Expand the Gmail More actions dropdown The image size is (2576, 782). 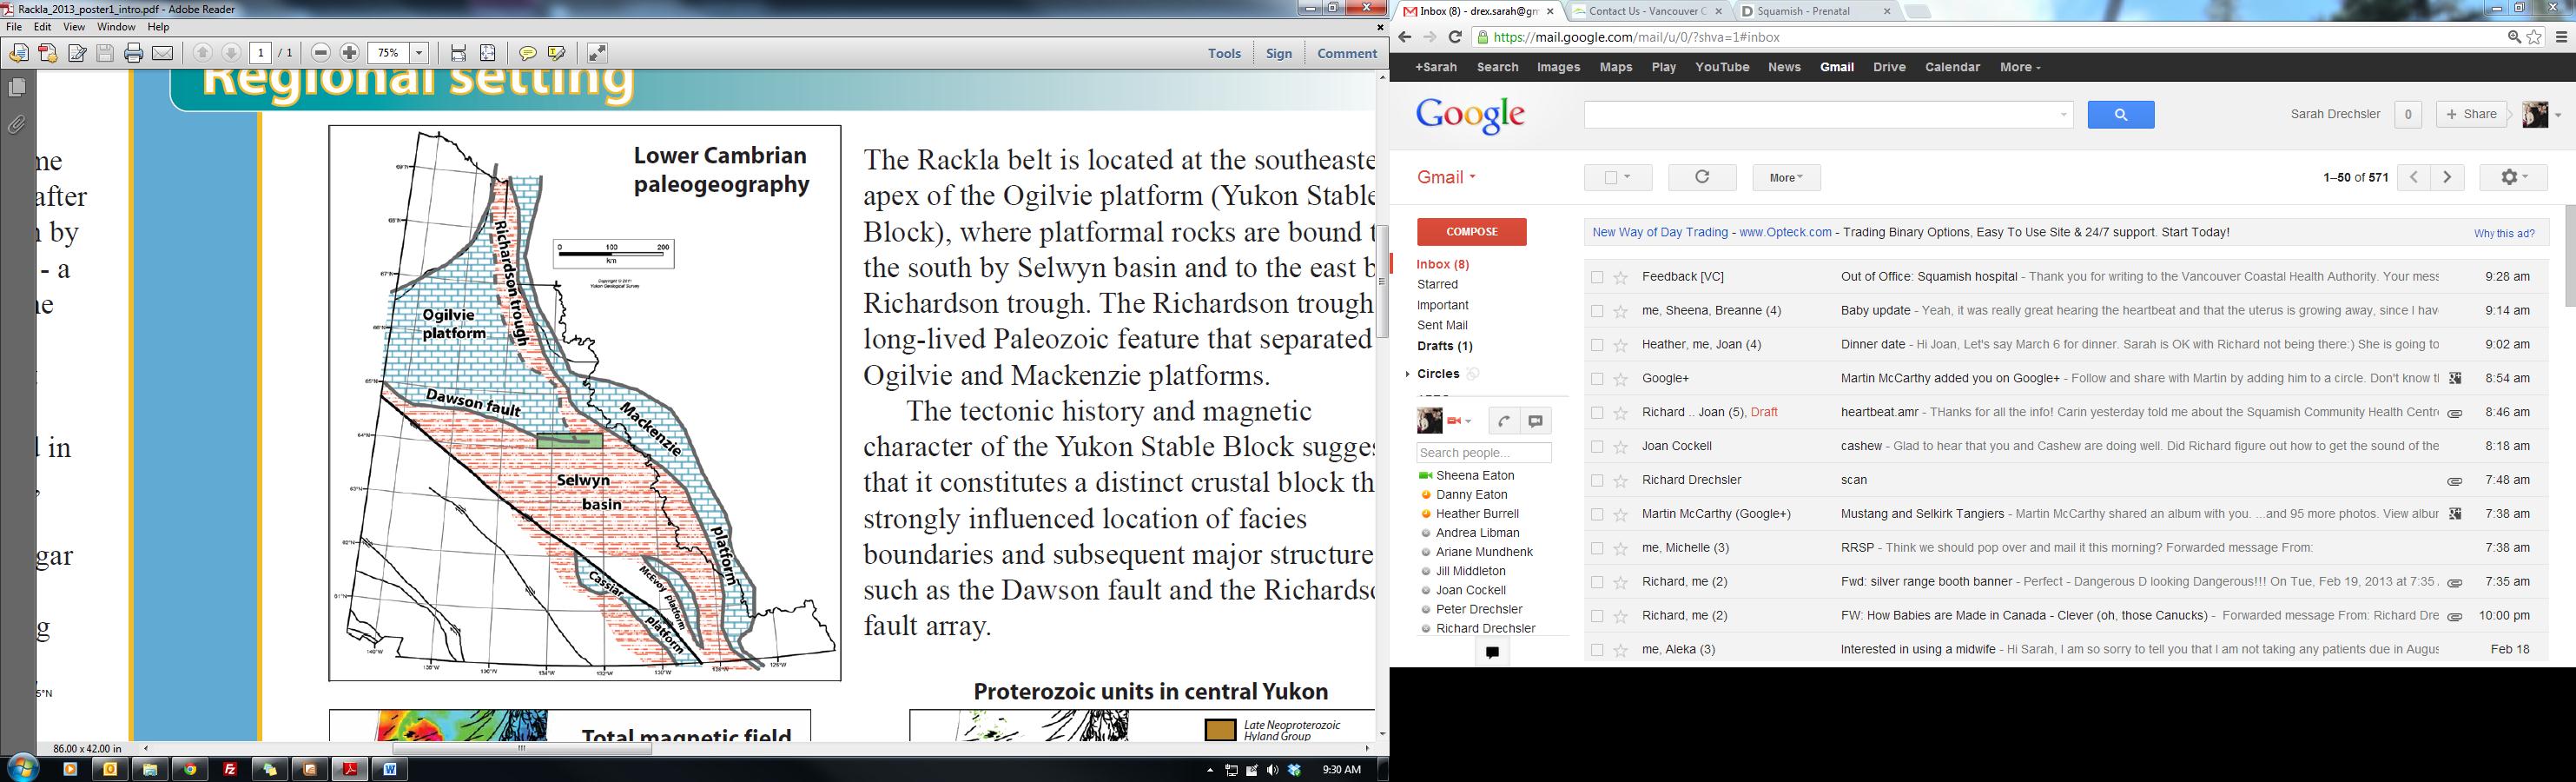coord(1786,177)
